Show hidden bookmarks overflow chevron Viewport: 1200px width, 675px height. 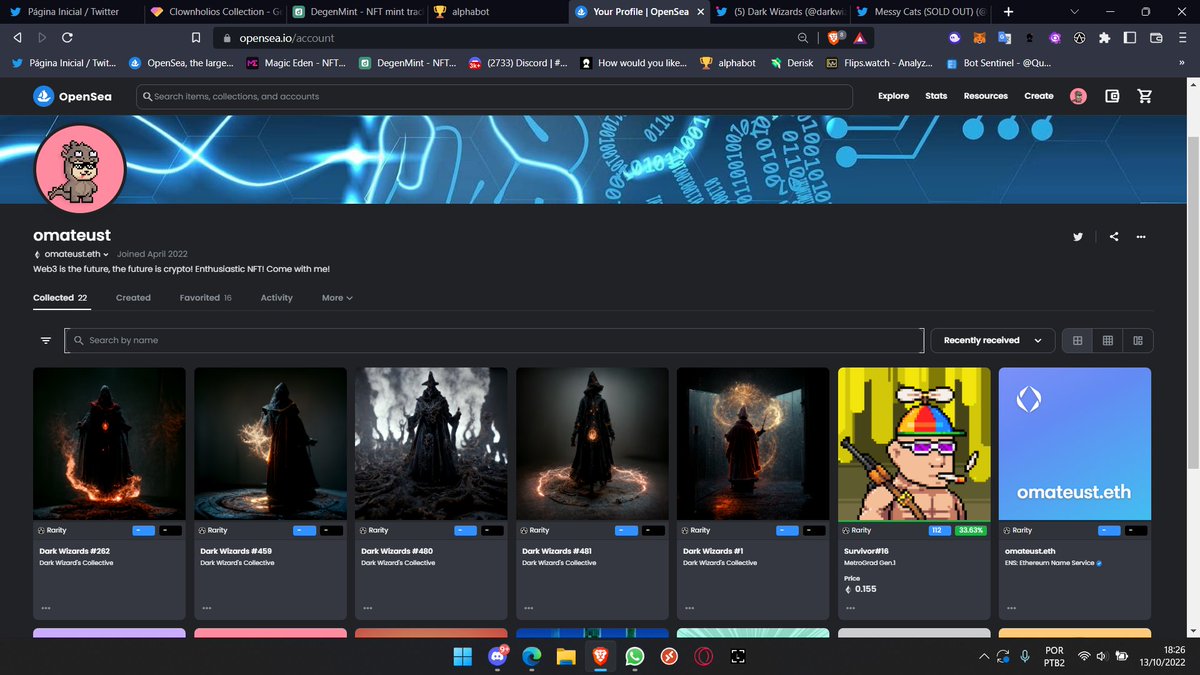click(1182, 62)
